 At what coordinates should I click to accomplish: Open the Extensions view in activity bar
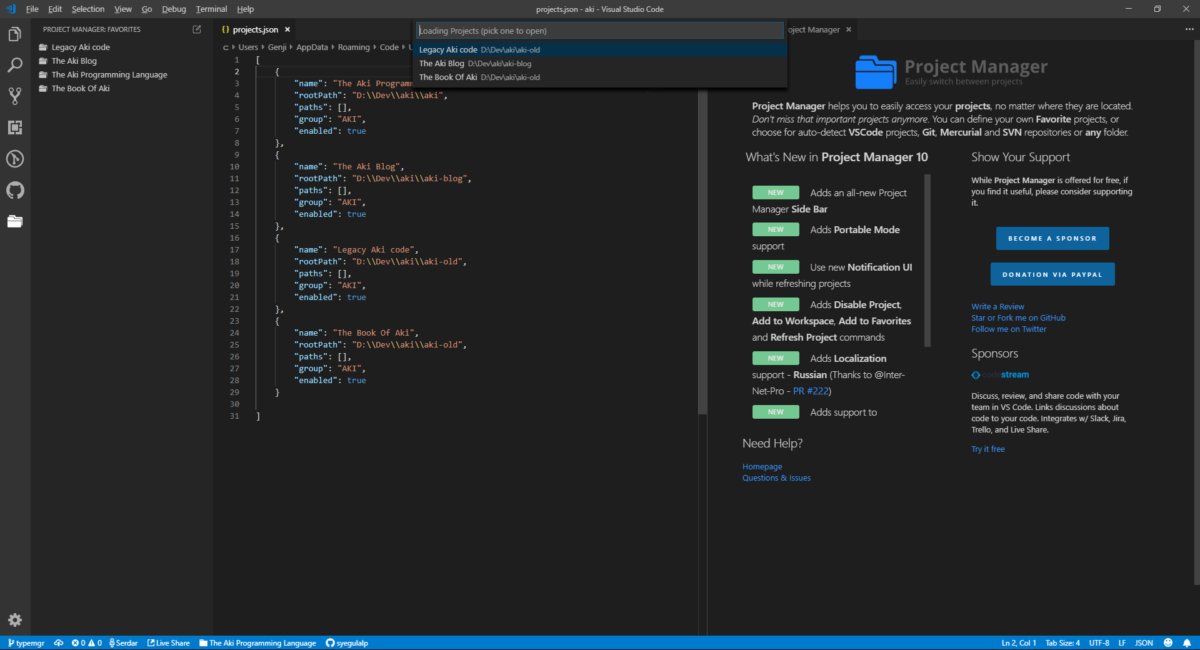(15, 127)
